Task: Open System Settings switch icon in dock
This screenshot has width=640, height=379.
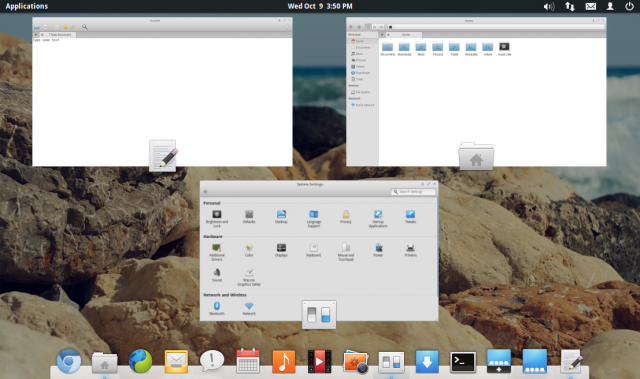Action: tap(391, 362)
